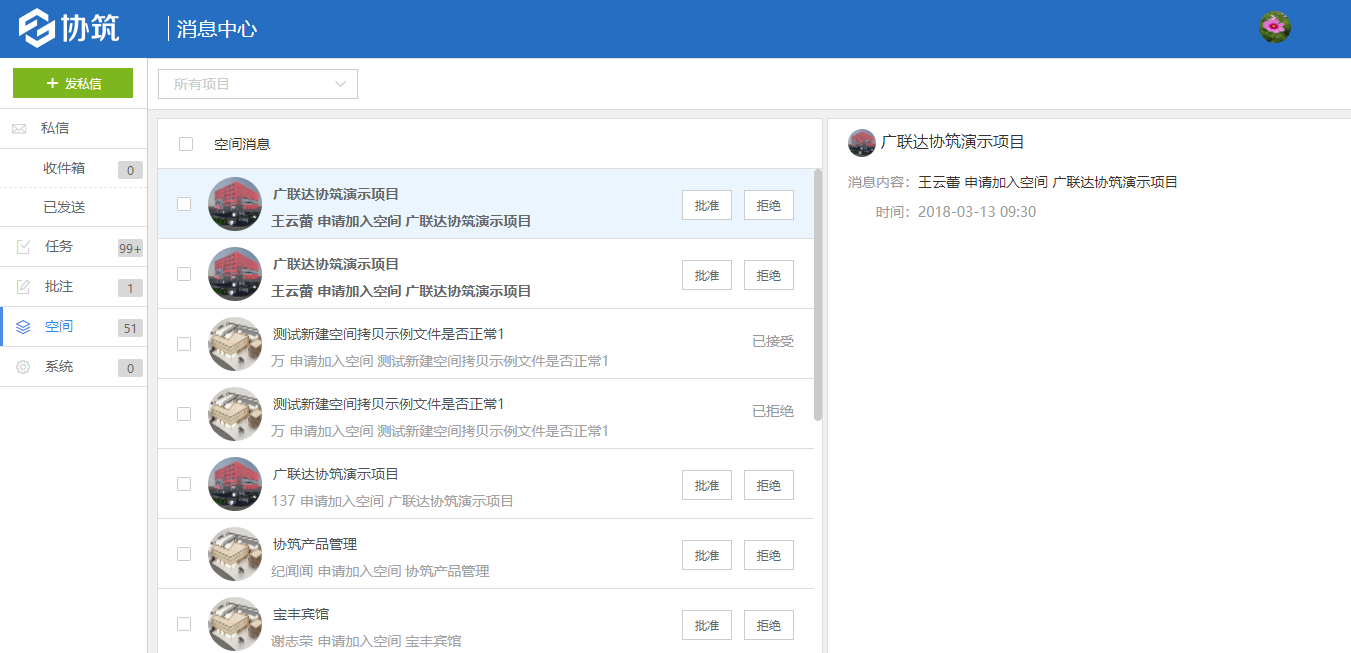This screenshot has height=653, width=1351.
Task: Reject 谢志荣's 宝丰宾馆 request with 拒绝
Action: tap(768, 625)
